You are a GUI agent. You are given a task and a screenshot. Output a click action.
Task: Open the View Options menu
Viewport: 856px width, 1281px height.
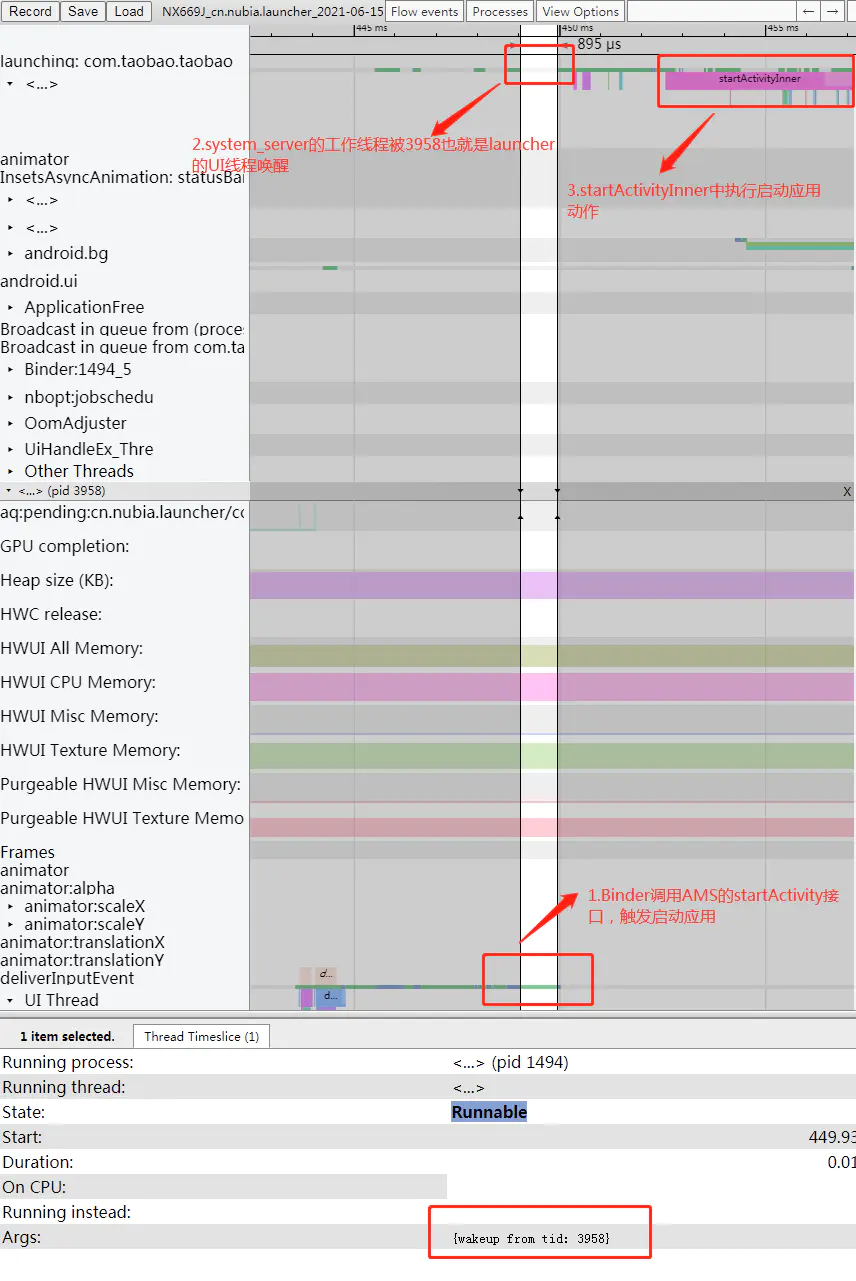580,12
